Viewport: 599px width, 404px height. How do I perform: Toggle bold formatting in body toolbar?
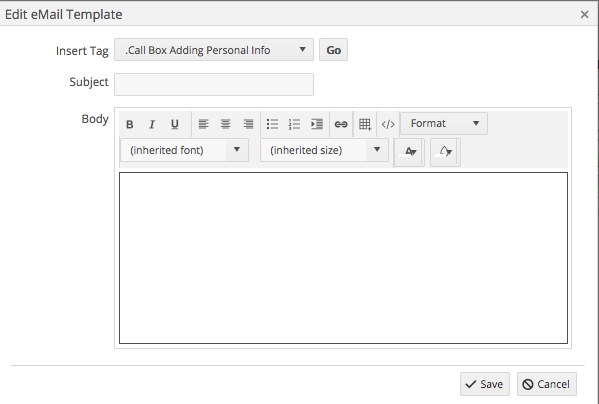(x=130, y=124)
